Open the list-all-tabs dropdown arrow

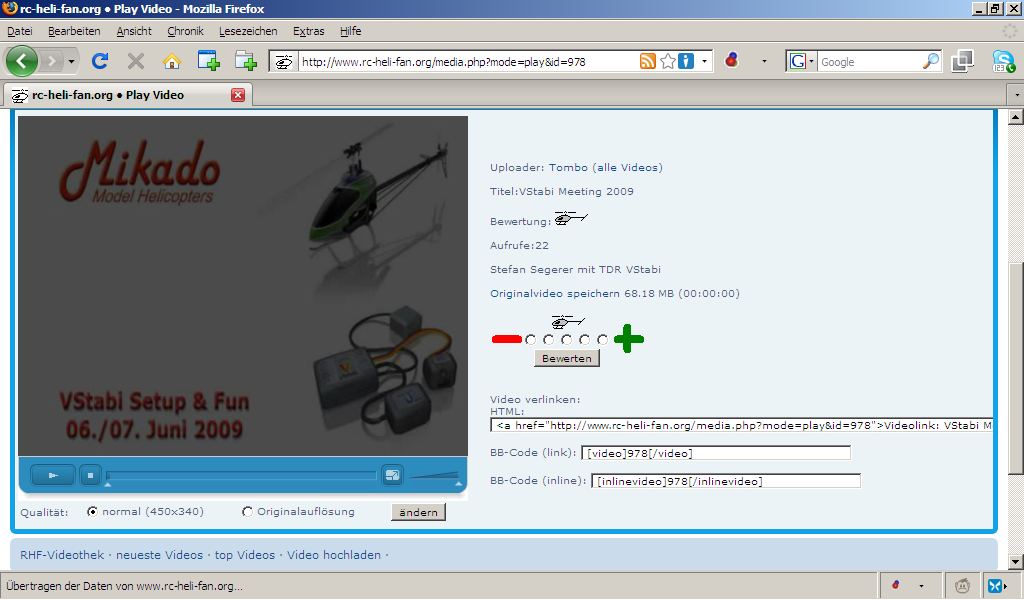click(1016, 95)
